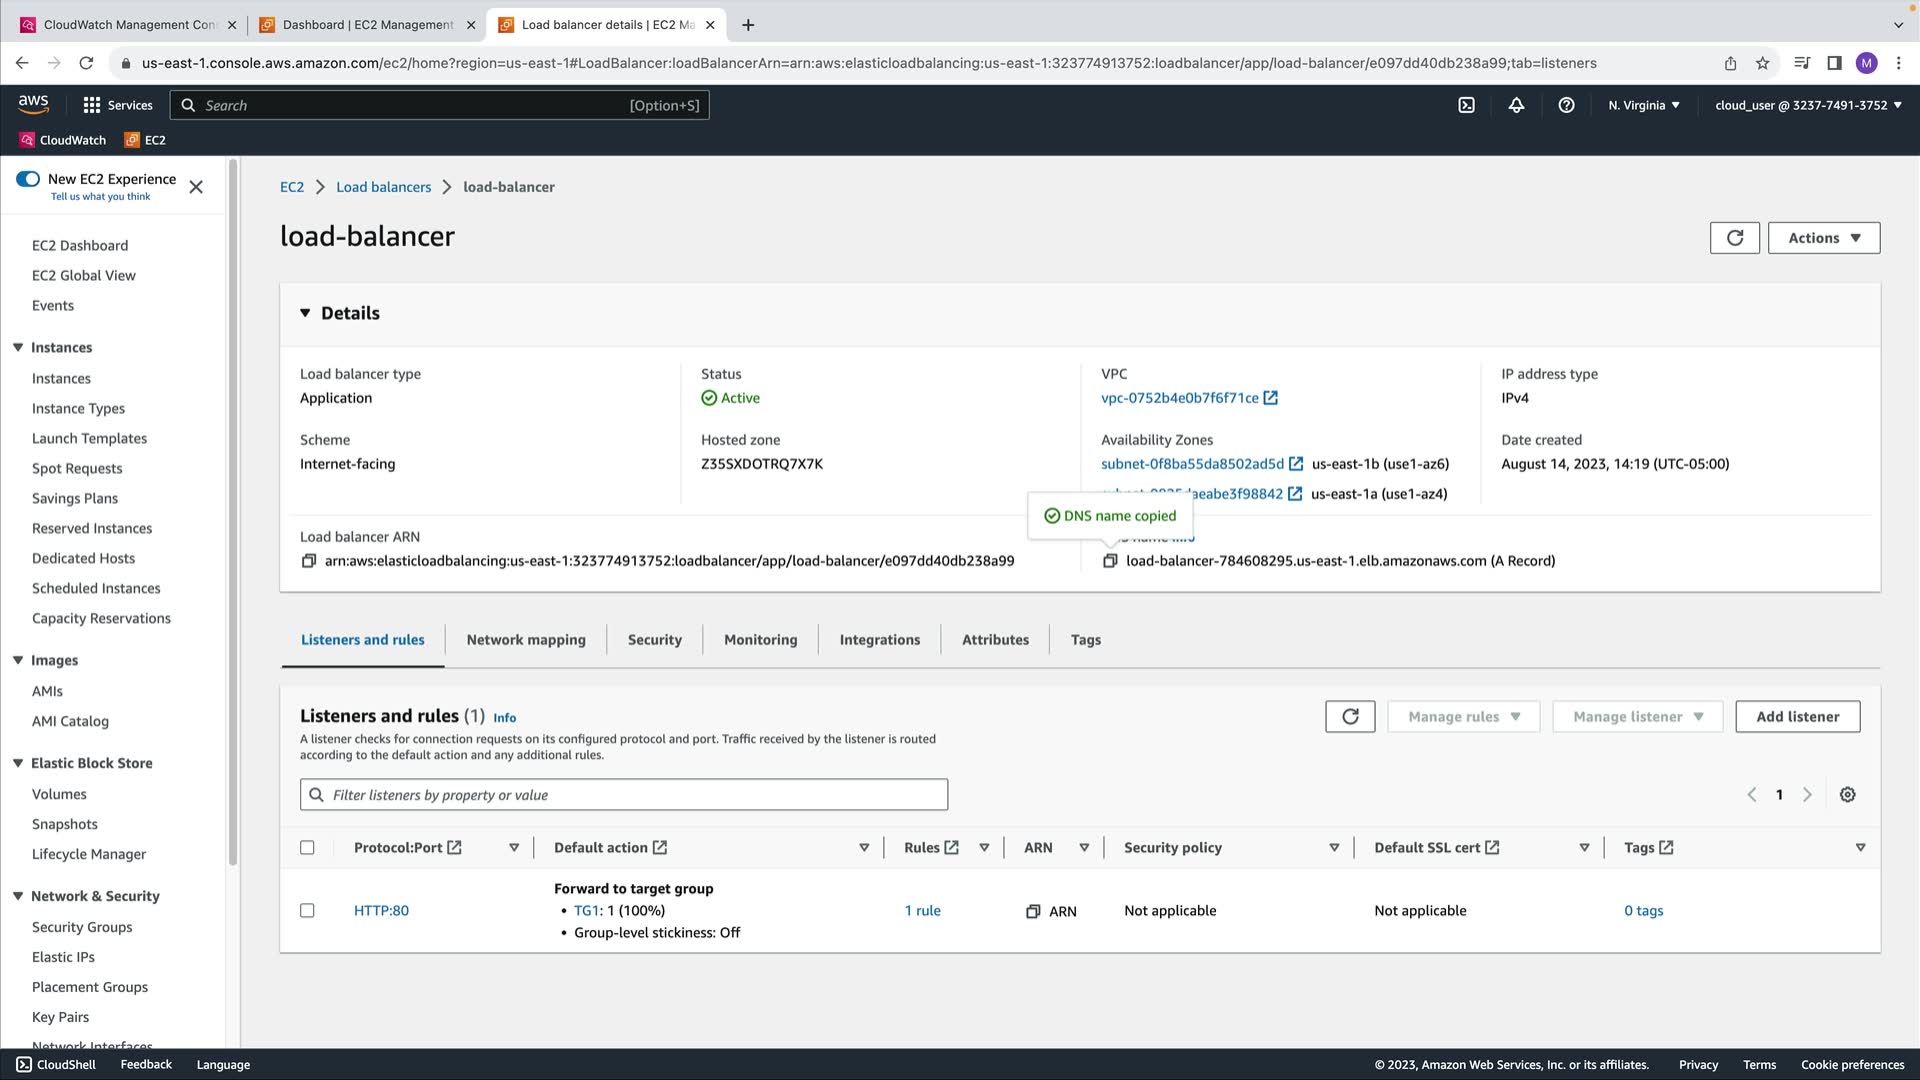
Task: Open the TG1 target group link
Action: (585, 910)
